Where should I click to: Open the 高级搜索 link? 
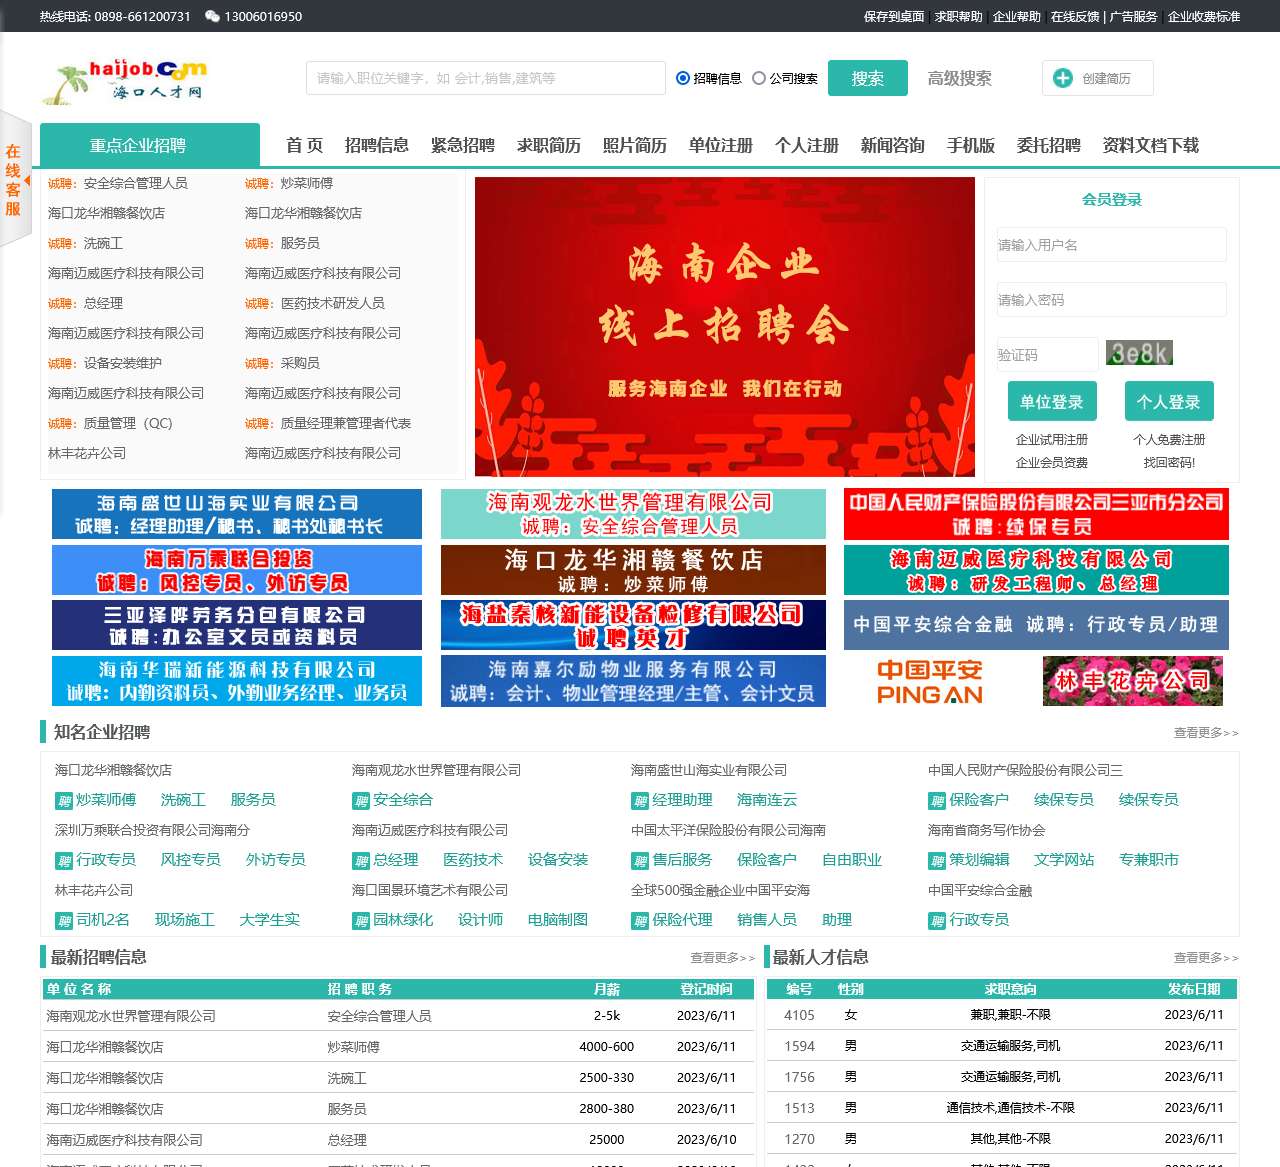point(960,78)
